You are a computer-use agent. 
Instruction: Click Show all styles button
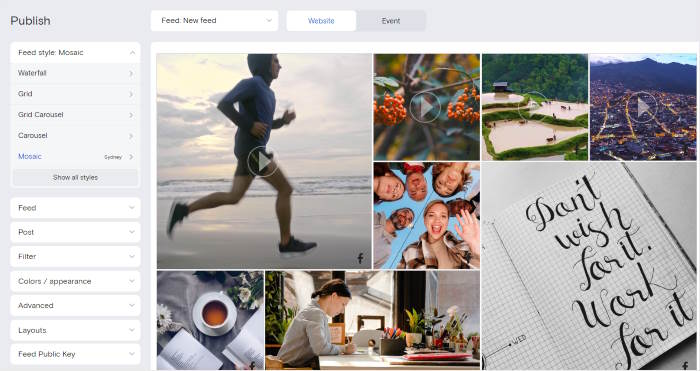pyautogui.click(x=75, y=177)
